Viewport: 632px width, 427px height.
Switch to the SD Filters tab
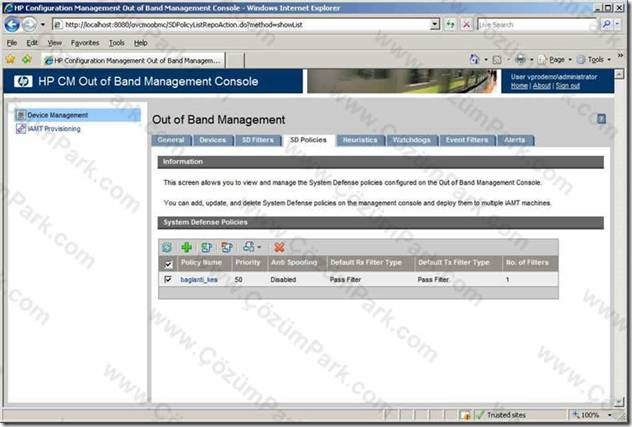coord(258,140)
